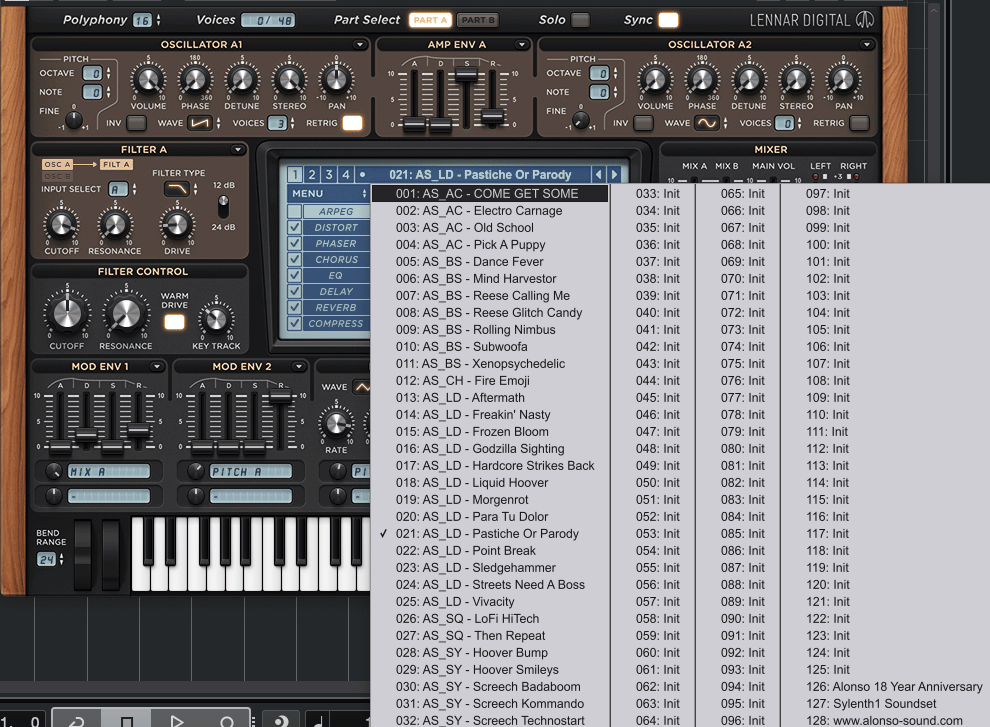Click Filter A Resonance knob
Image resolution: width=990 pixels, height=727 pixels.
pyautogui.click(x=114, y=224)
